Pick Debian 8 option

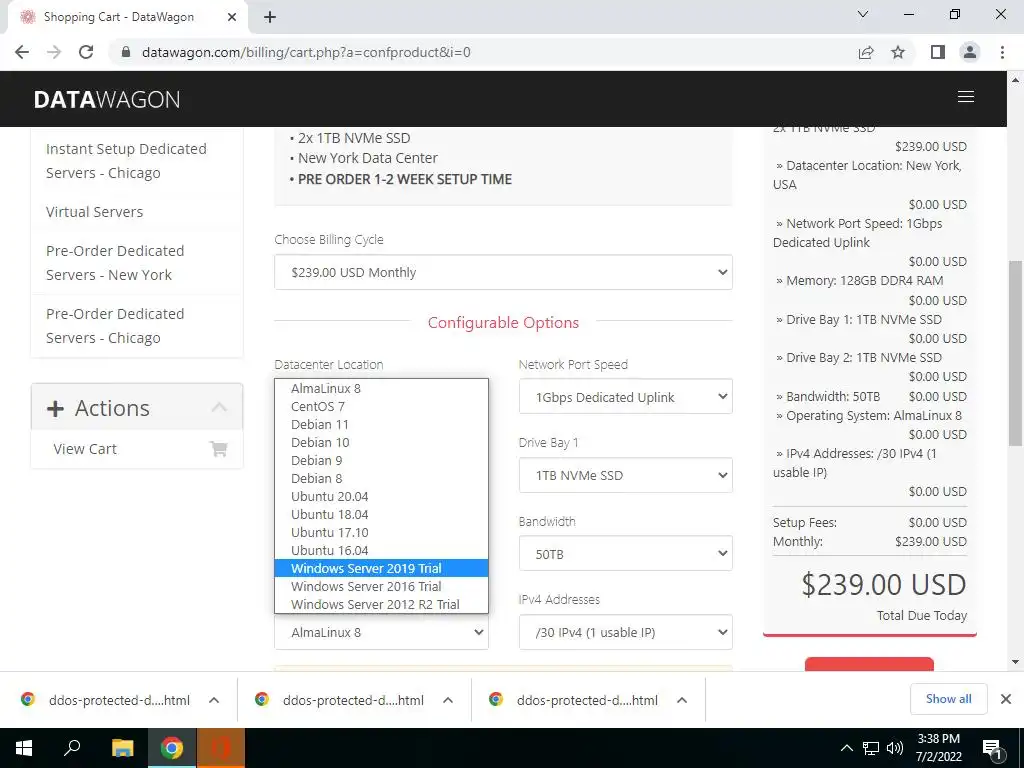(x=381, y=478)
